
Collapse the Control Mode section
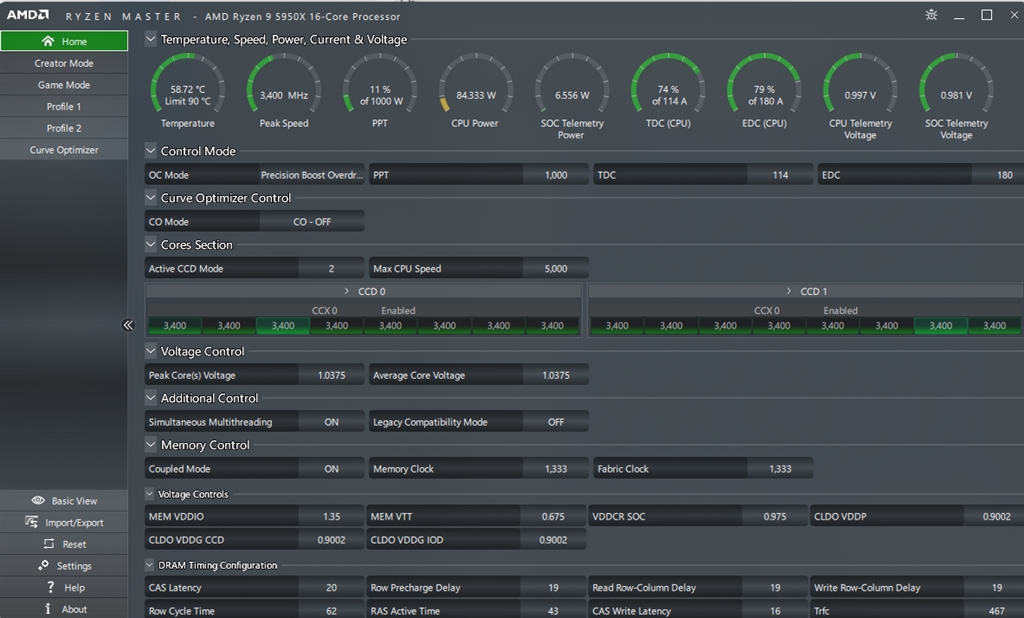pyautogui.click(x=151, y=151)
